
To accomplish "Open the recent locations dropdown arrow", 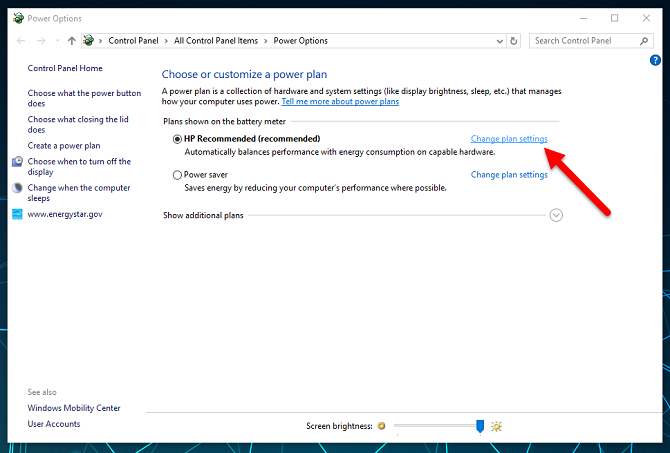I will pyautogui.click(x=57, y=41).
